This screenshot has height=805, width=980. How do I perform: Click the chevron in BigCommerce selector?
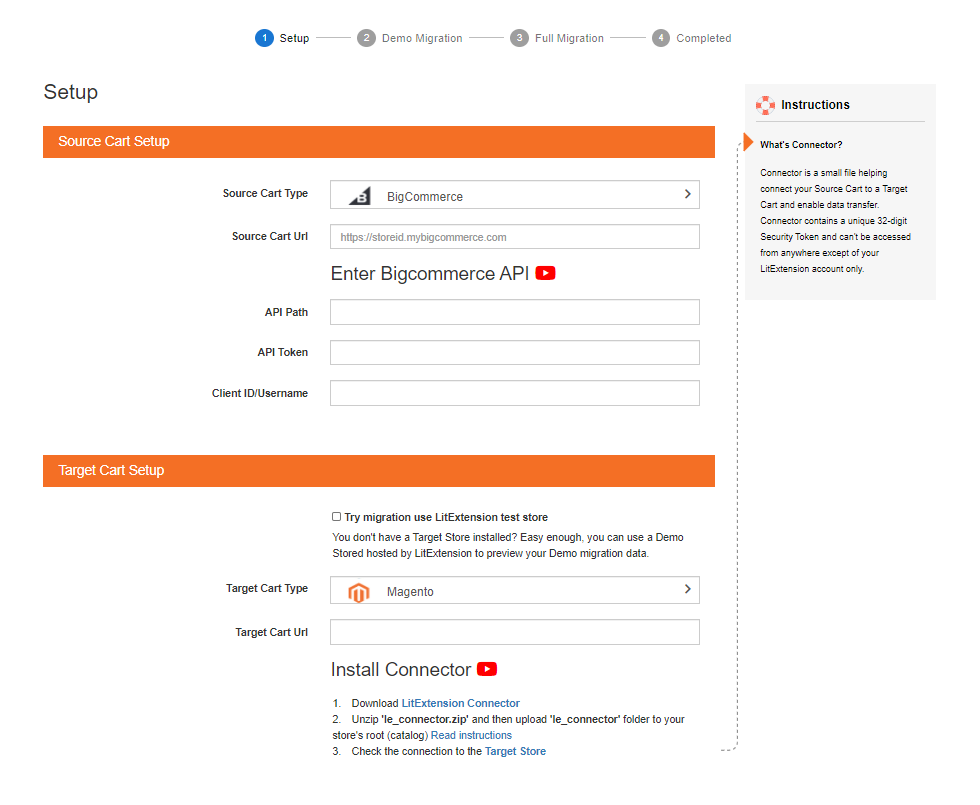(688, 194)
